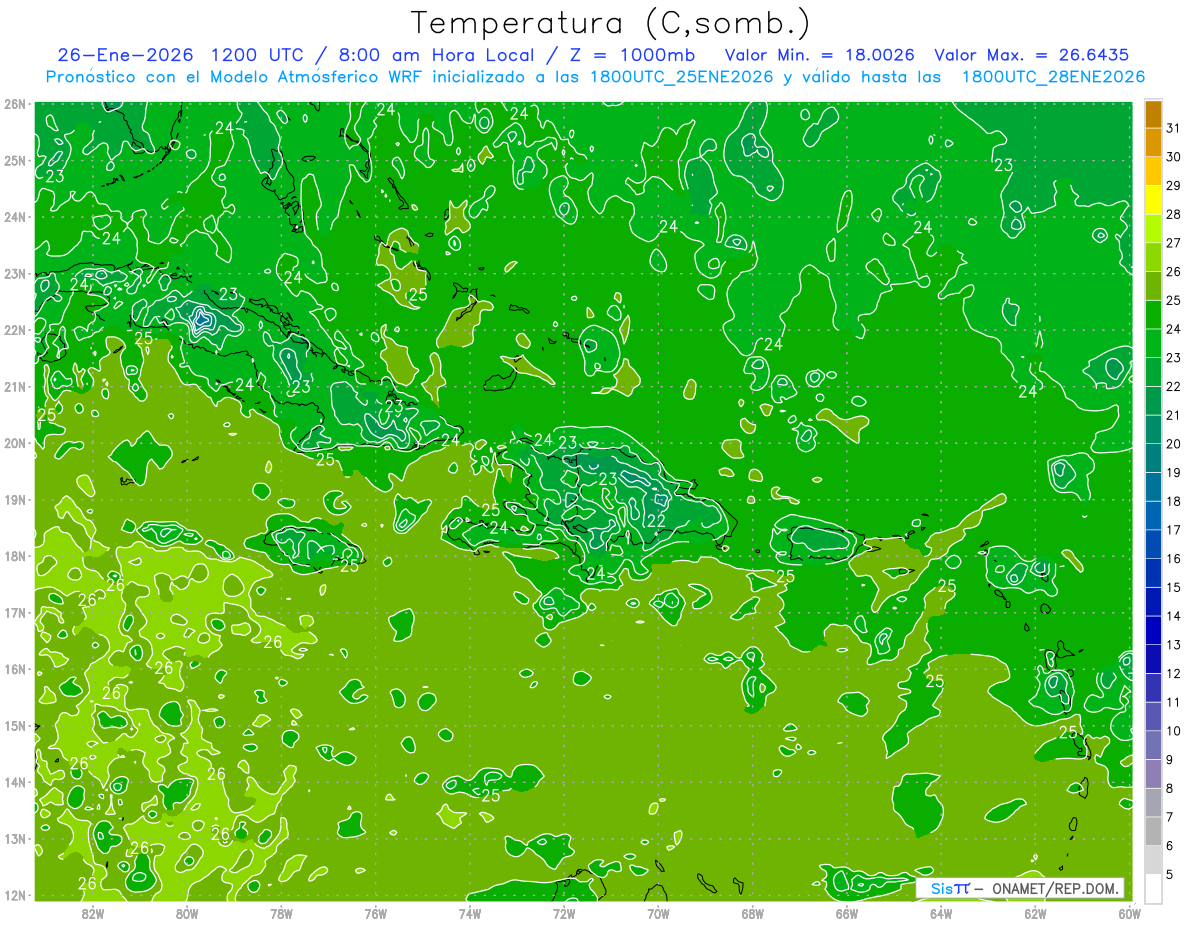Click the color scale label "14"
1200x927 pixels.
click(1174, 616)
